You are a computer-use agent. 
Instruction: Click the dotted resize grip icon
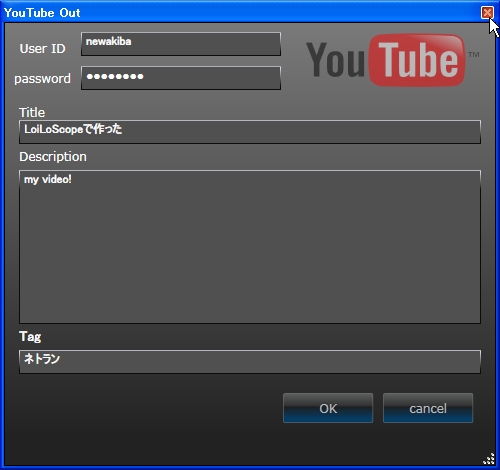(x=489, y=459)
